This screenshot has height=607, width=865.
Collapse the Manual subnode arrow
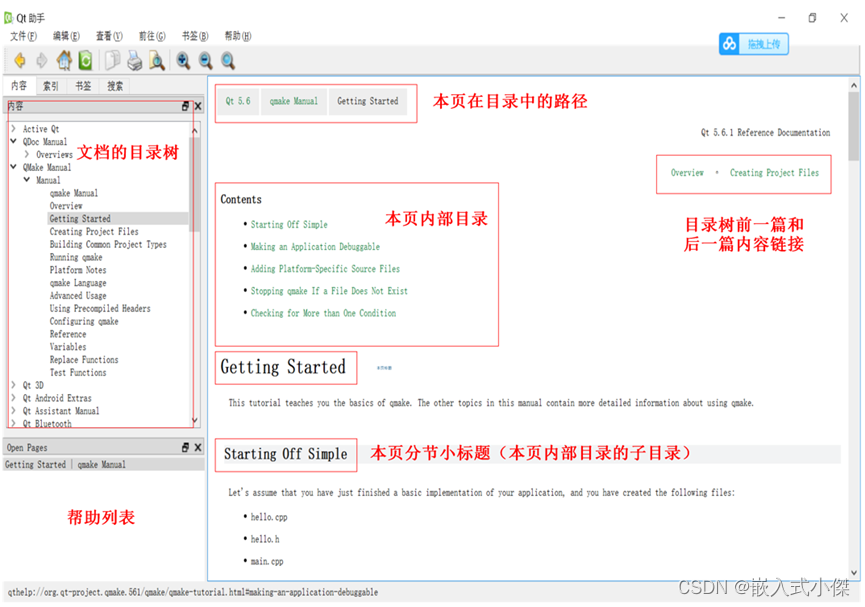point(27,180)
